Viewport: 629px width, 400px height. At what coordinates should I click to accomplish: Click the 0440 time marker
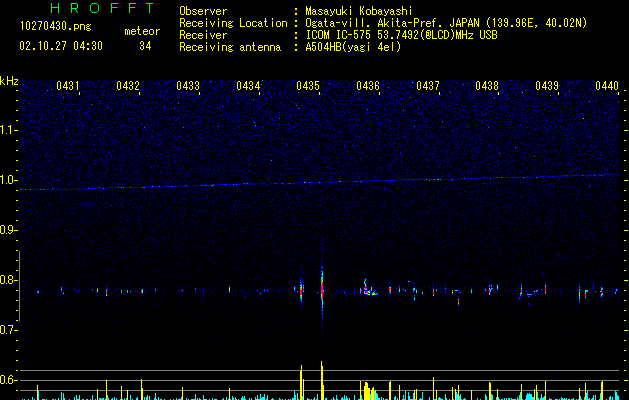[607, 86]
